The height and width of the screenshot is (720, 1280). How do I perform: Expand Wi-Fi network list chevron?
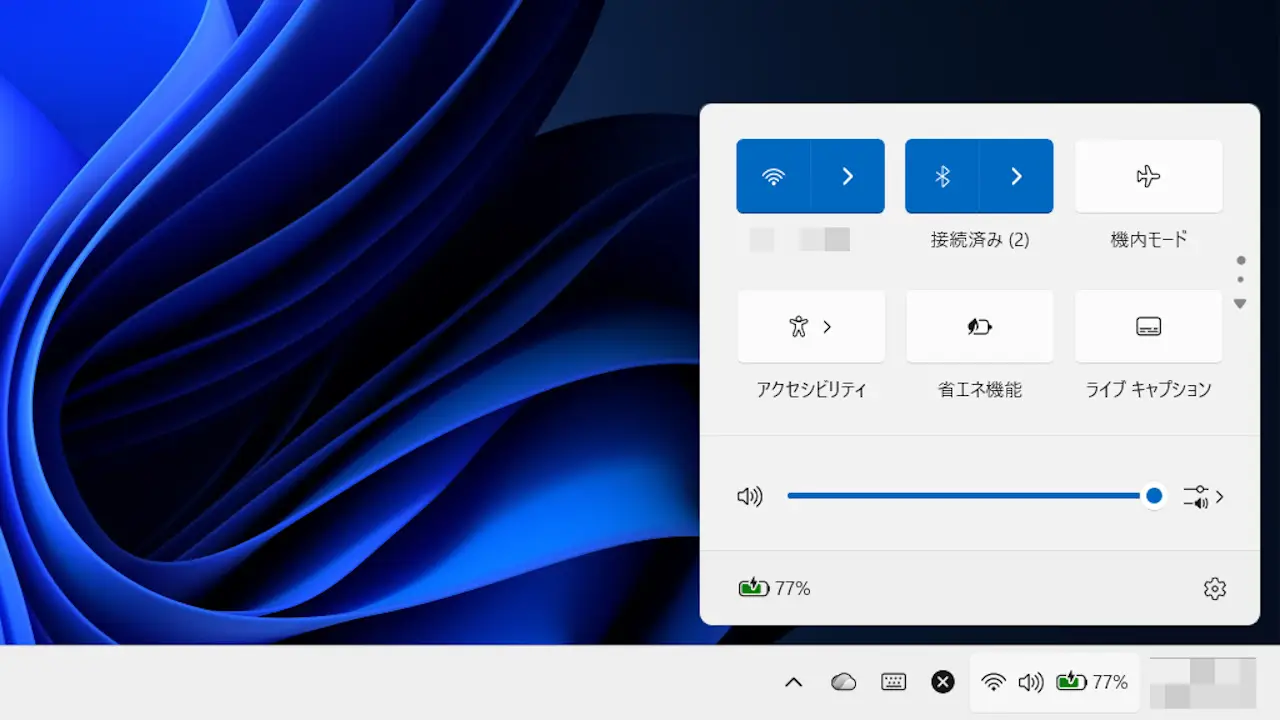847,176
